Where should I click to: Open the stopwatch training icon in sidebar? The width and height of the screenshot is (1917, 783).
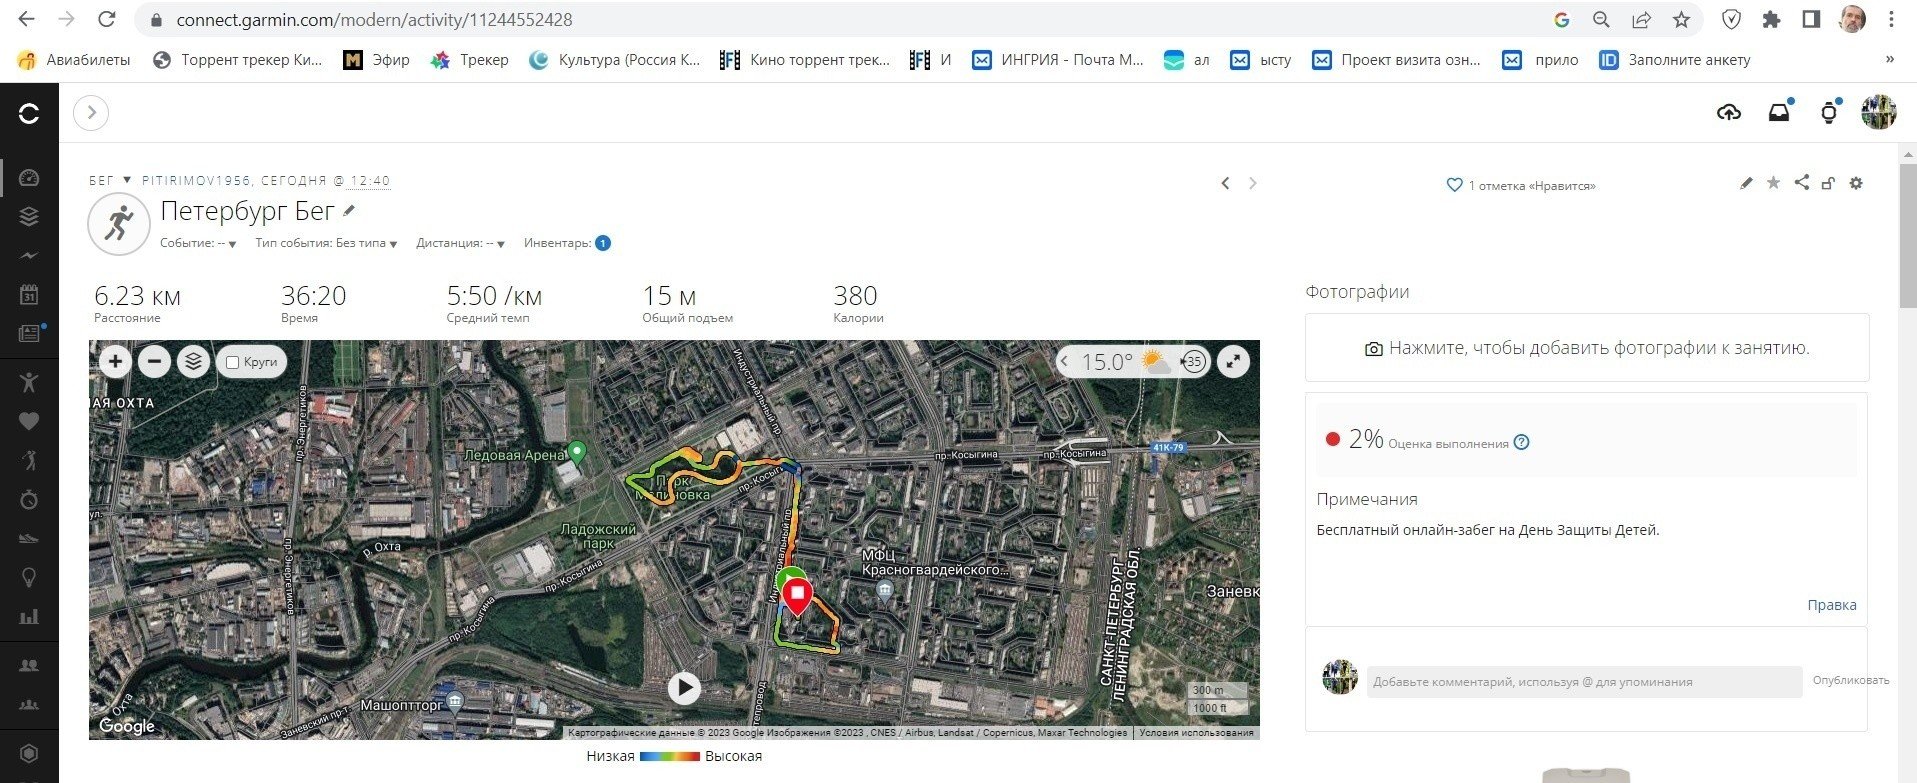29,499
